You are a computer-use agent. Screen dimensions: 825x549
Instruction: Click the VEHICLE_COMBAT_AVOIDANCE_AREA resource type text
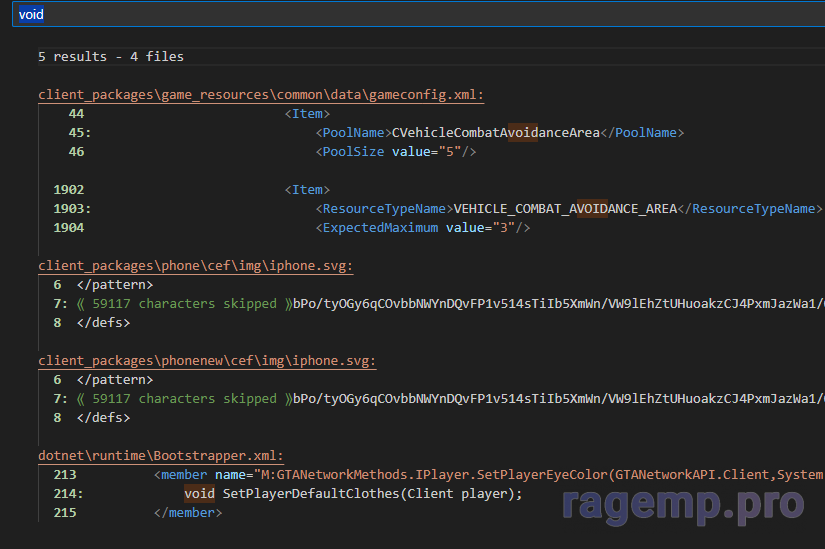(x=565, y=209)
